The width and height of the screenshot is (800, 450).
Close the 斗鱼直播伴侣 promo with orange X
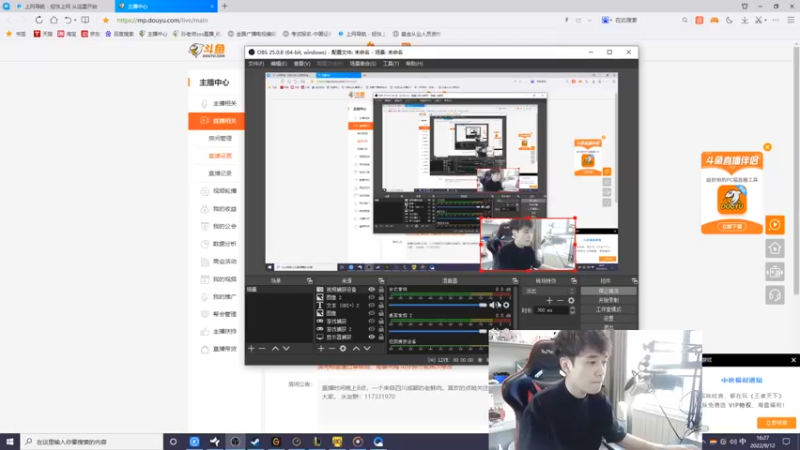767,147
